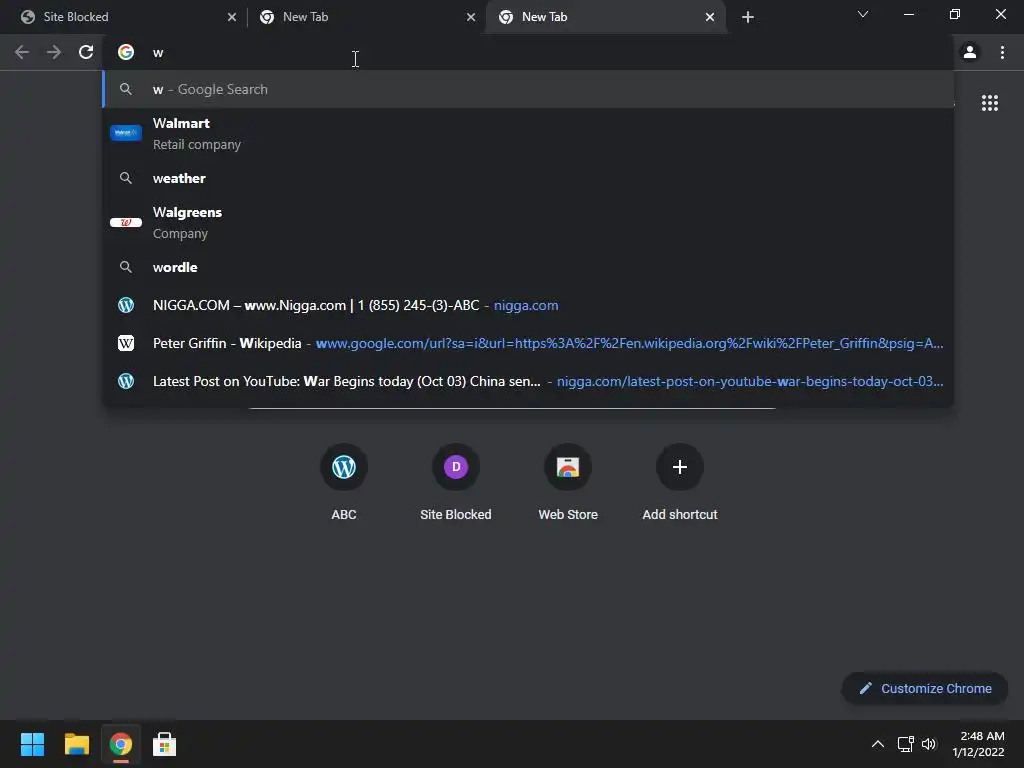
Task: Open the Google apps grid
Action: point(989,103)
